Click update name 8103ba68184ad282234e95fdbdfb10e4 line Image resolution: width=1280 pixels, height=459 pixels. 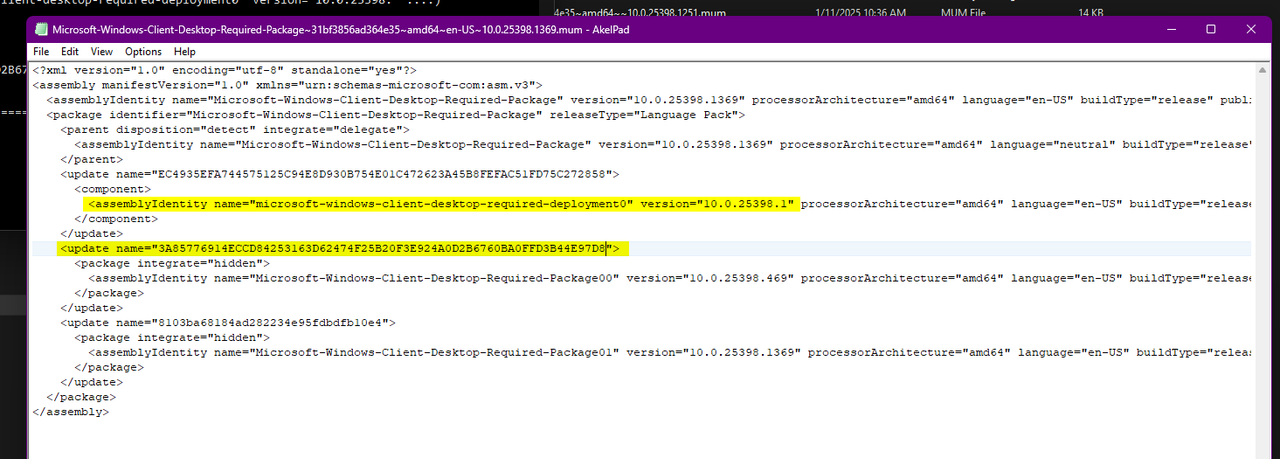click(x=229, y=323)
